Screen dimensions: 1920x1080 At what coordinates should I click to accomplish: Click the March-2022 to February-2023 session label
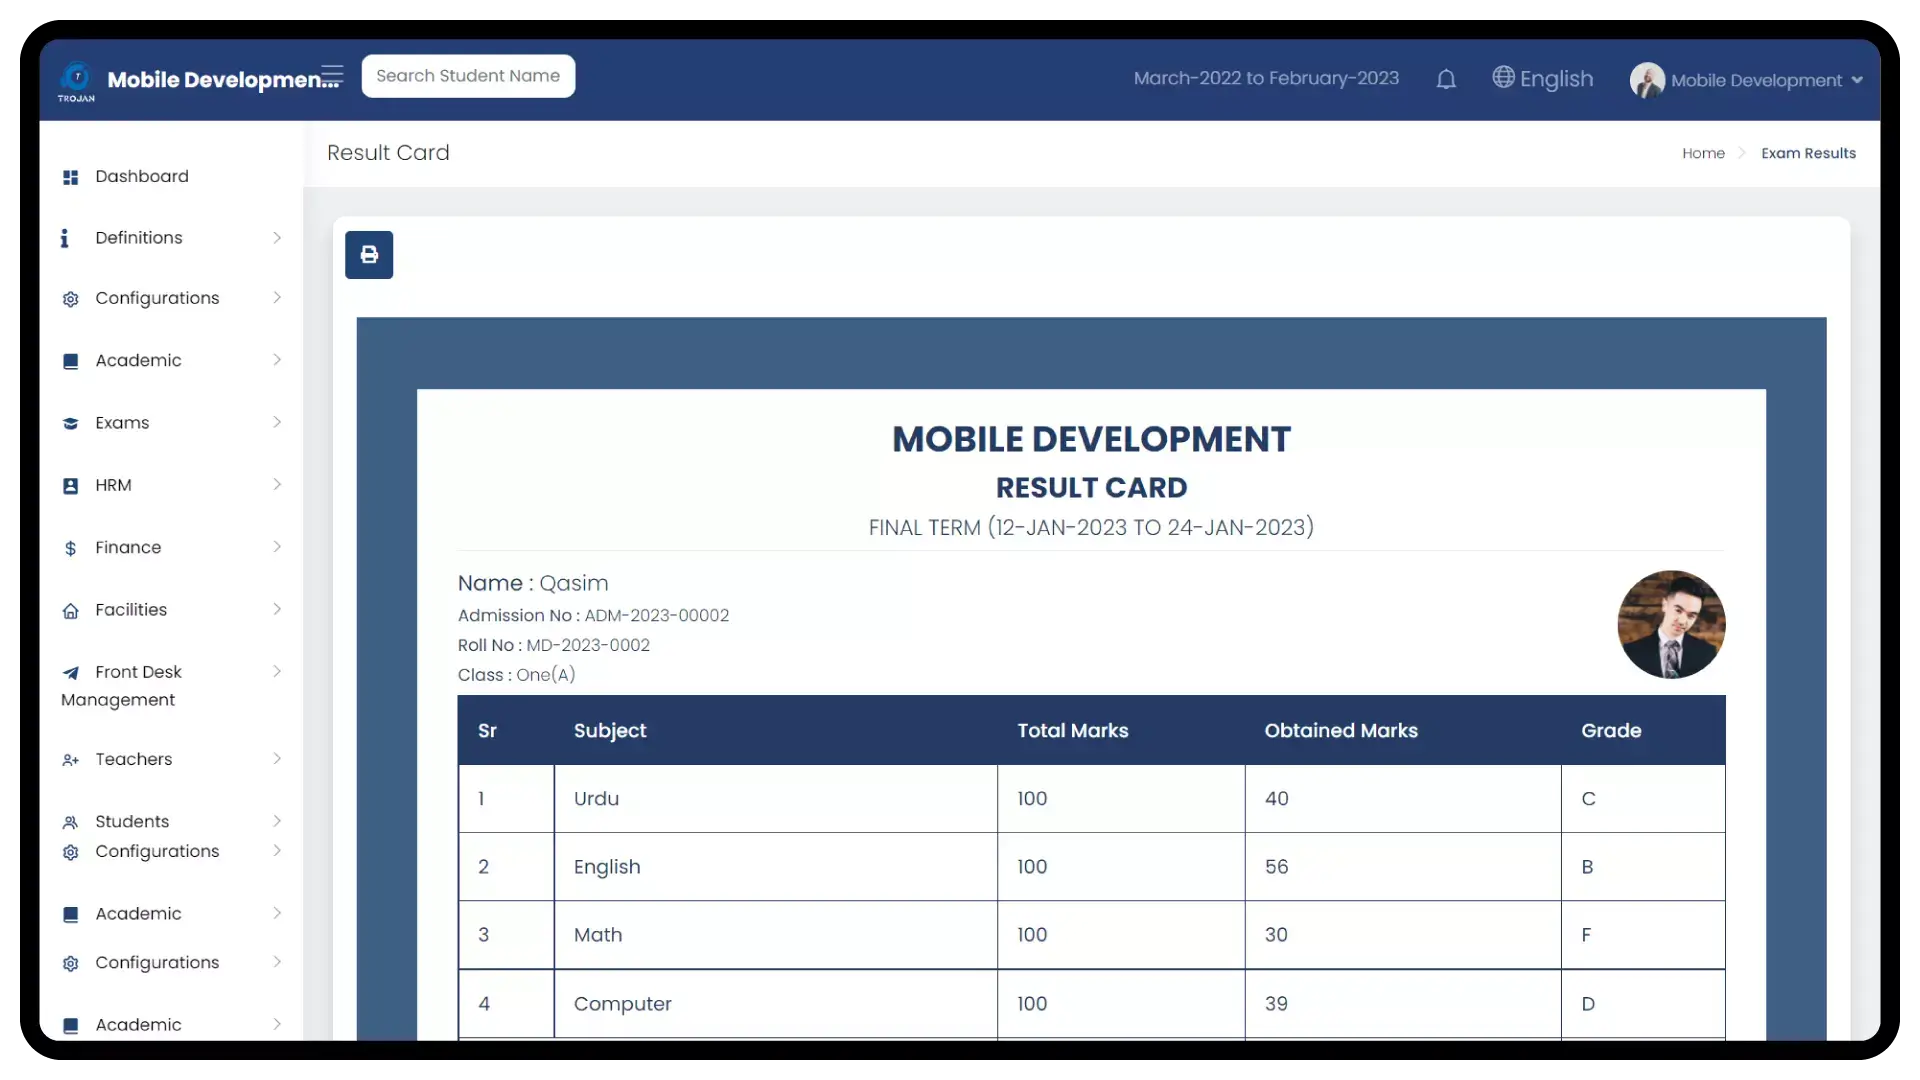coord(1266,78)
